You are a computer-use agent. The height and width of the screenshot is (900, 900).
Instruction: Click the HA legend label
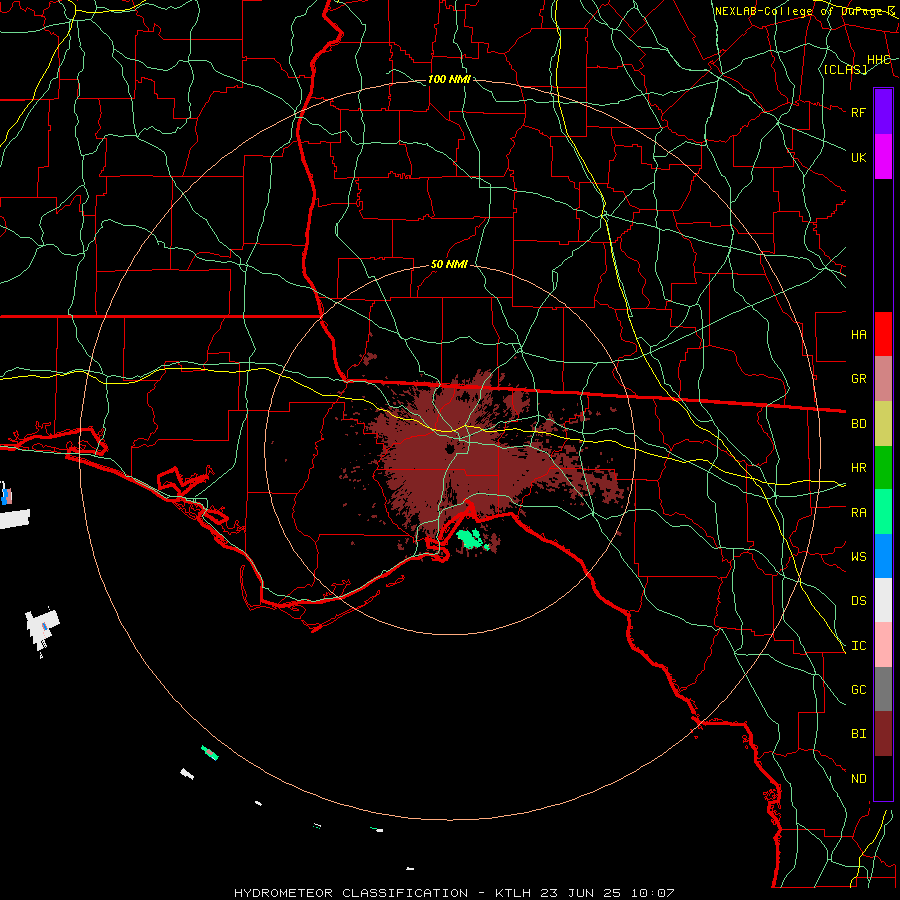(x=858, y=335)
